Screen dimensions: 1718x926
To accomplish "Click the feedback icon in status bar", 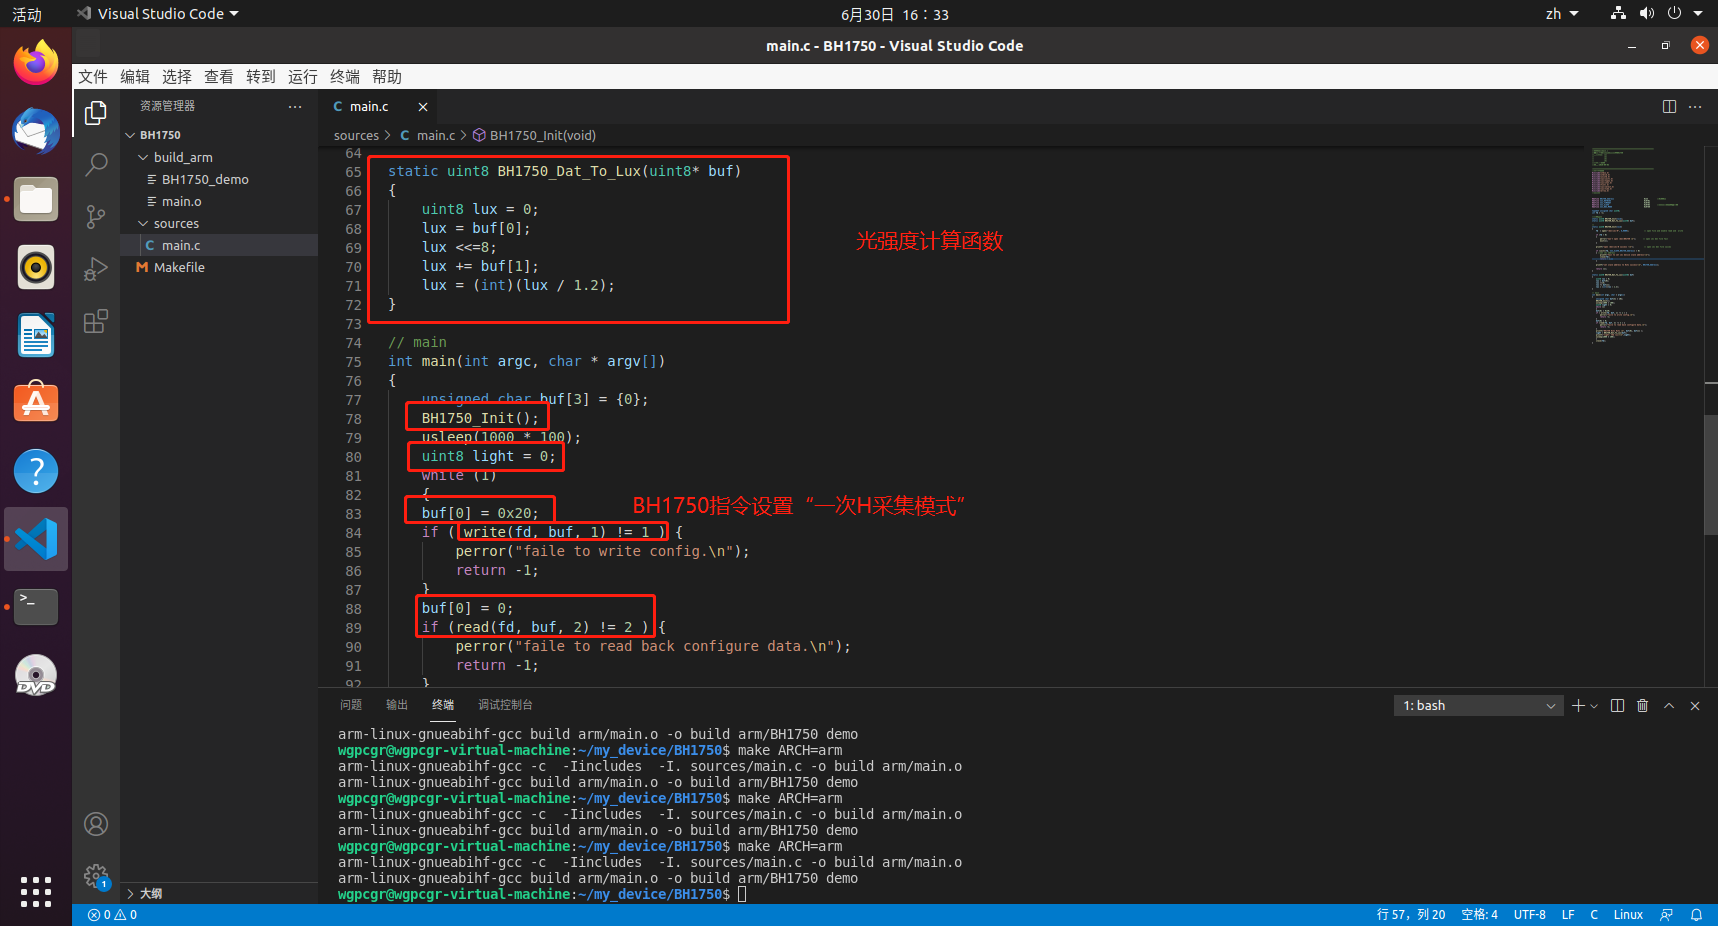I will click(1667, 915).
